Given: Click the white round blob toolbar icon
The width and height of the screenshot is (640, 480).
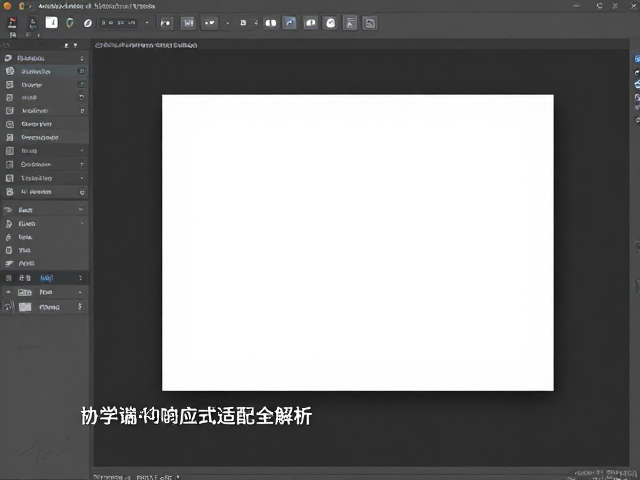Looking at the screenshot, I should (x=330, y=23).
